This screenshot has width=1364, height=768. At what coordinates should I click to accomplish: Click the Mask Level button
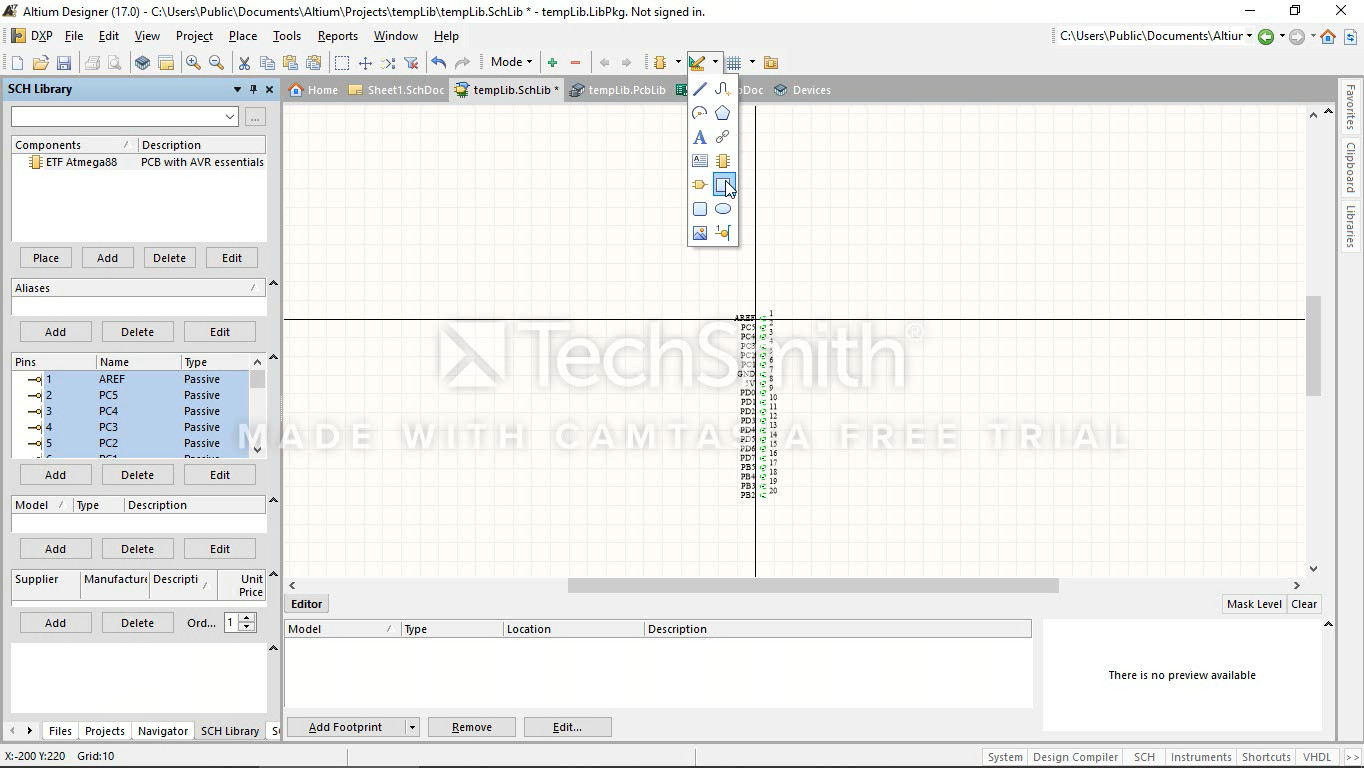click(1254, 604)
